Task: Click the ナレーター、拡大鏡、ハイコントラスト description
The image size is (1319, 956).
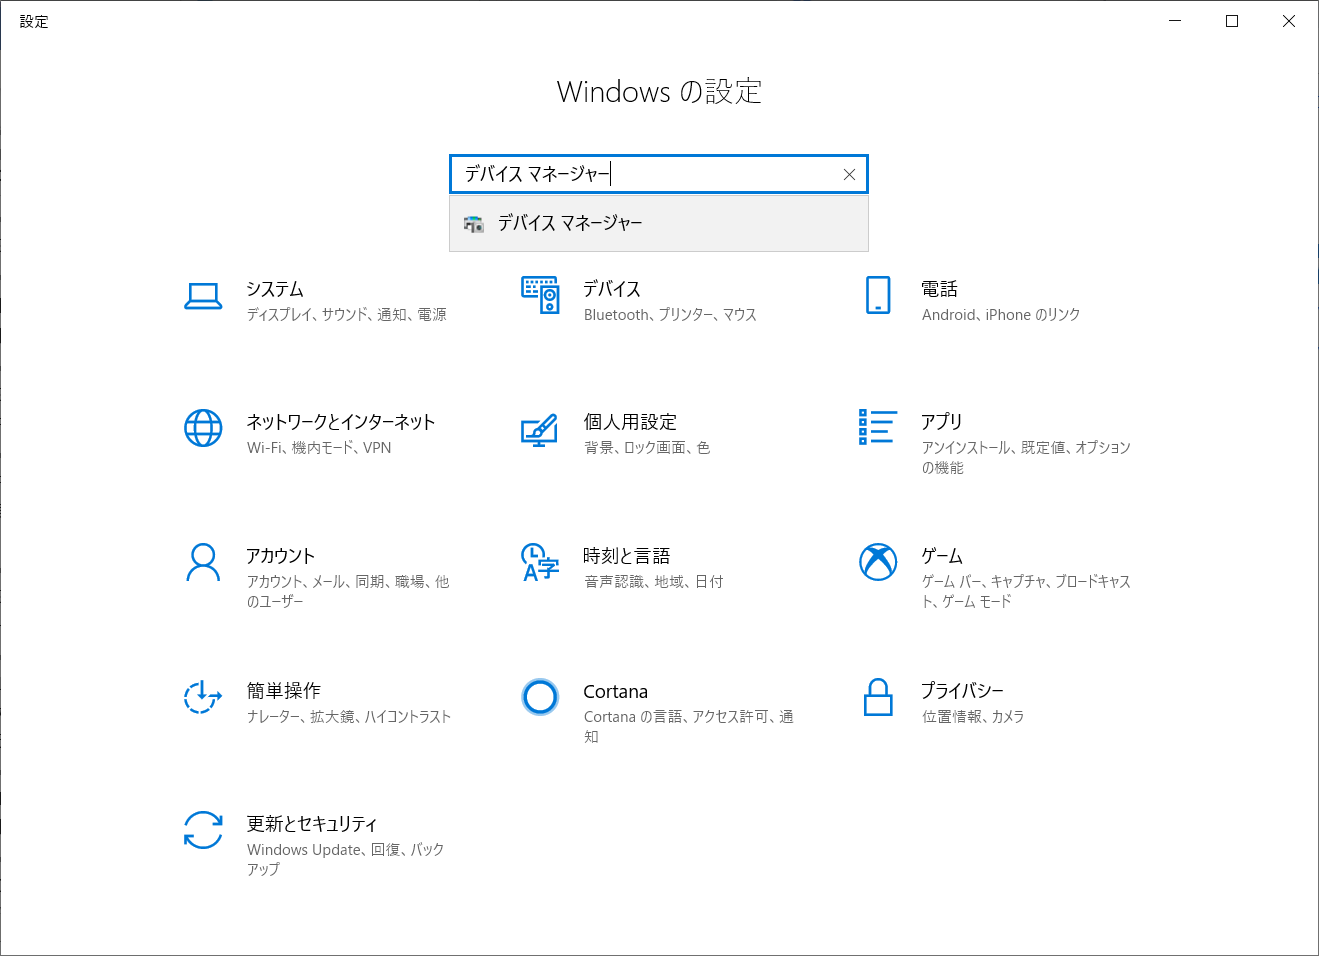Action: pyautogui.click(x=349, y=717)
